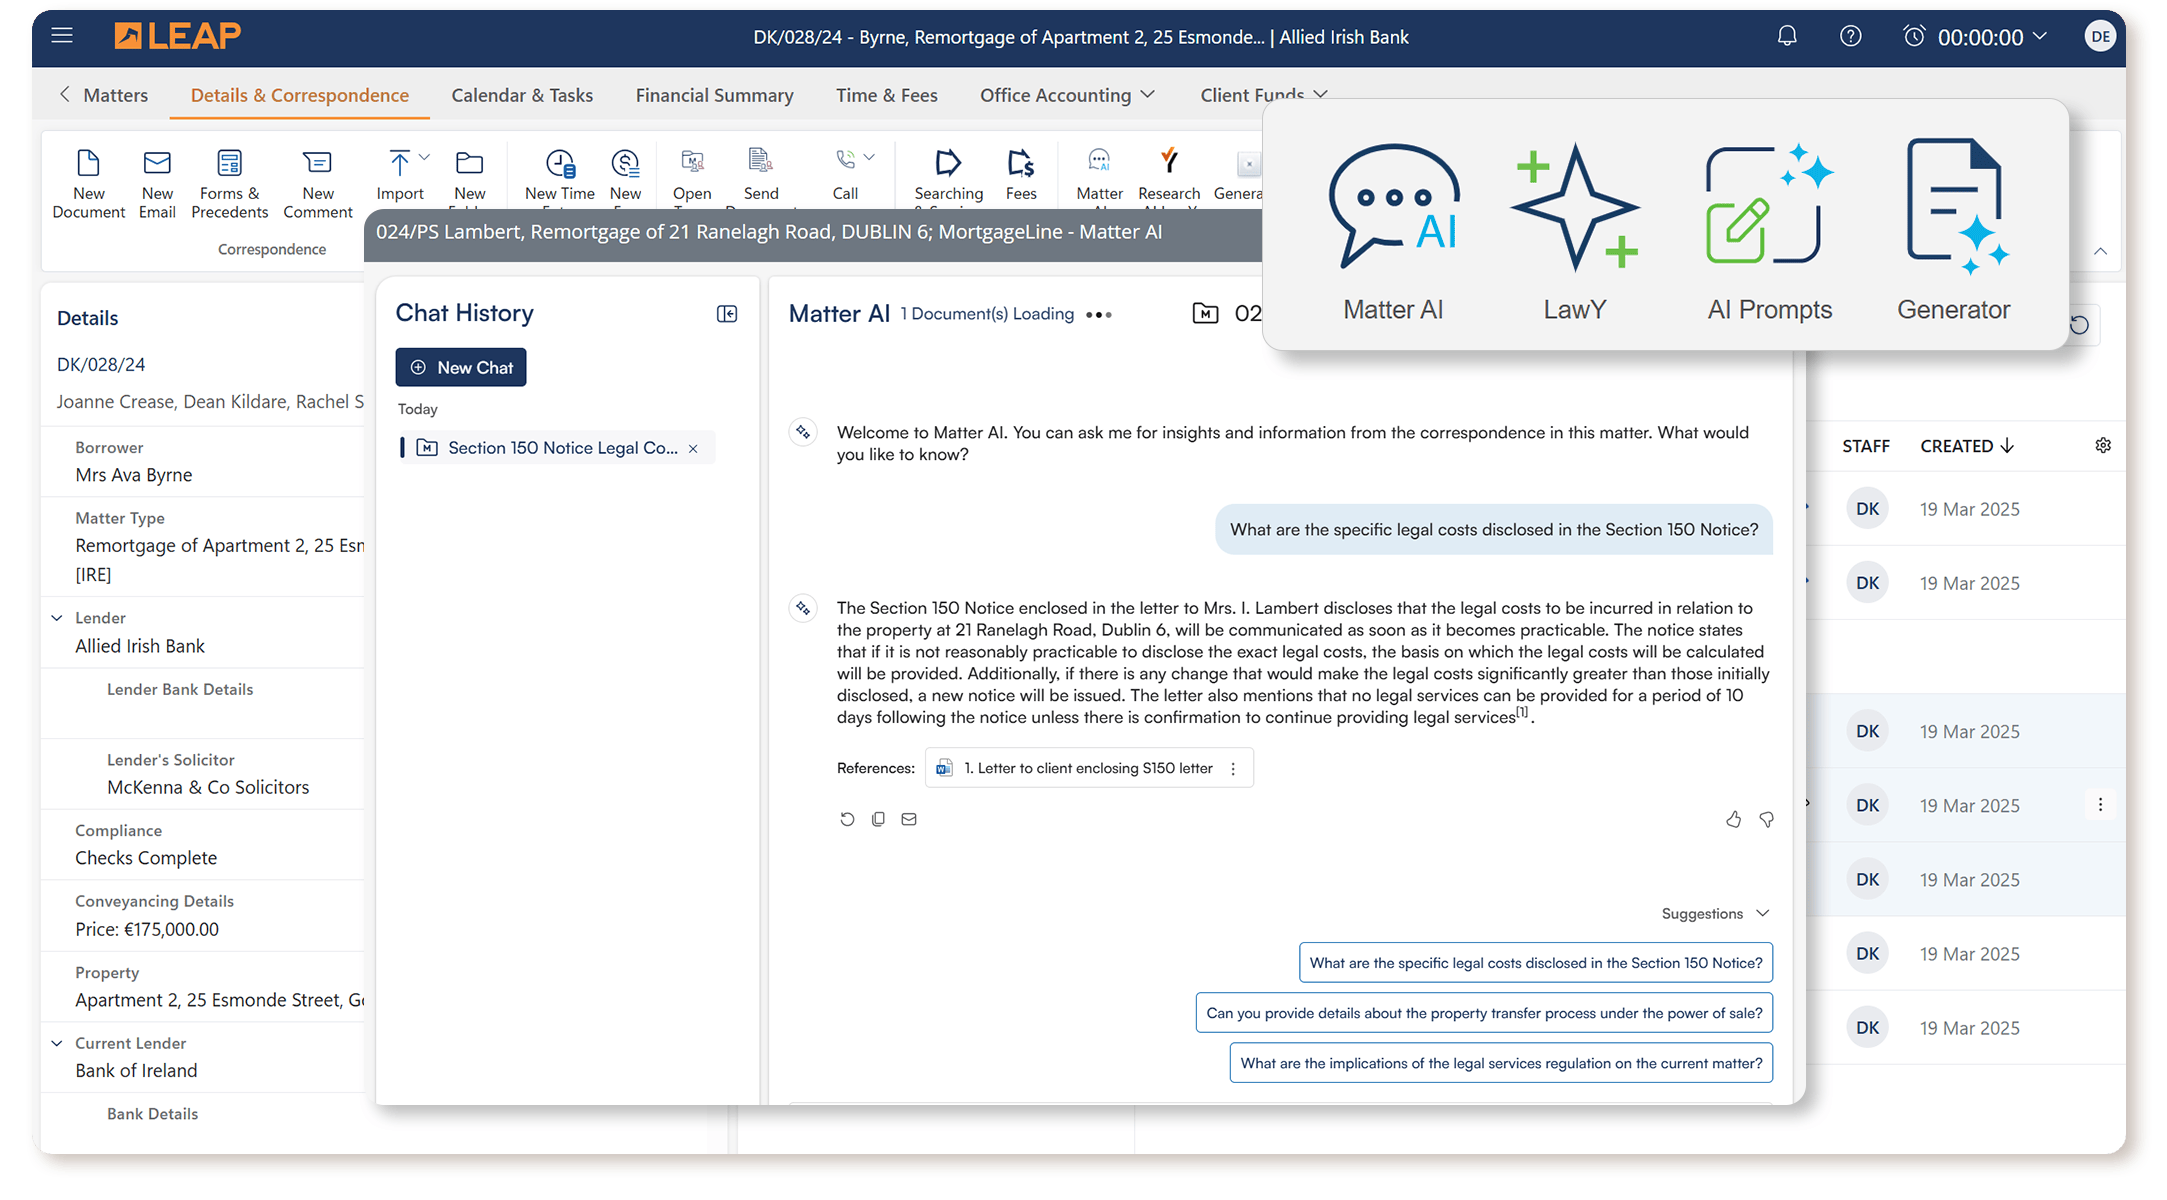Open the Financial Summary tab
The height and width of the screenshot is (1200, 2167).
714,95
